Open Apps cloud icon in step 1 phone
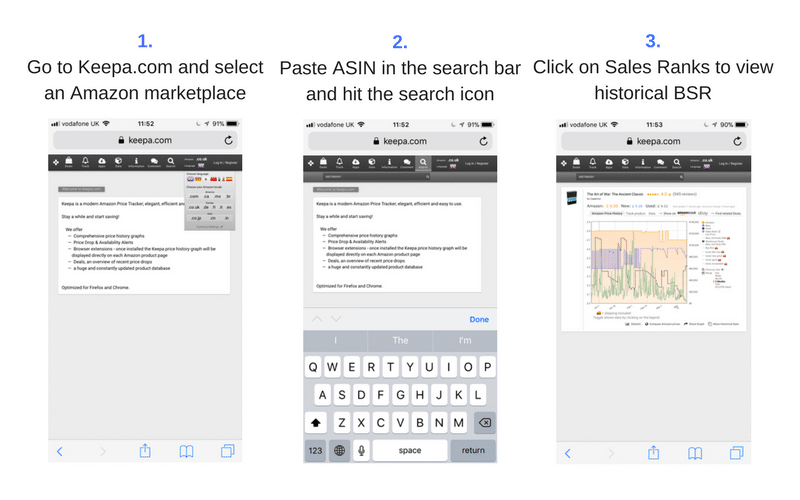 (102, 162)
